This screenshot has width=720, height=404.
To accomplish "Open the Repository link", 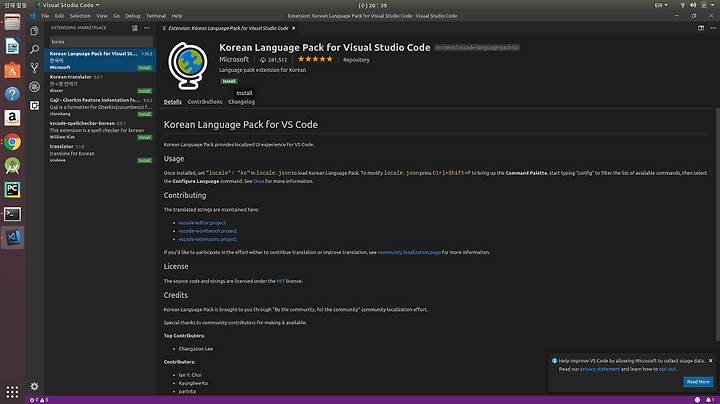I will [x=356, y=60].
